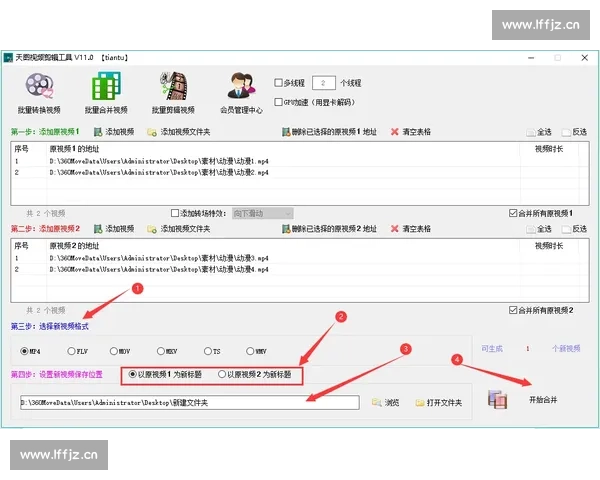Click 添加视频文件夹 folder icon in step two
600x480 pixels.
[x=152, y=229]
